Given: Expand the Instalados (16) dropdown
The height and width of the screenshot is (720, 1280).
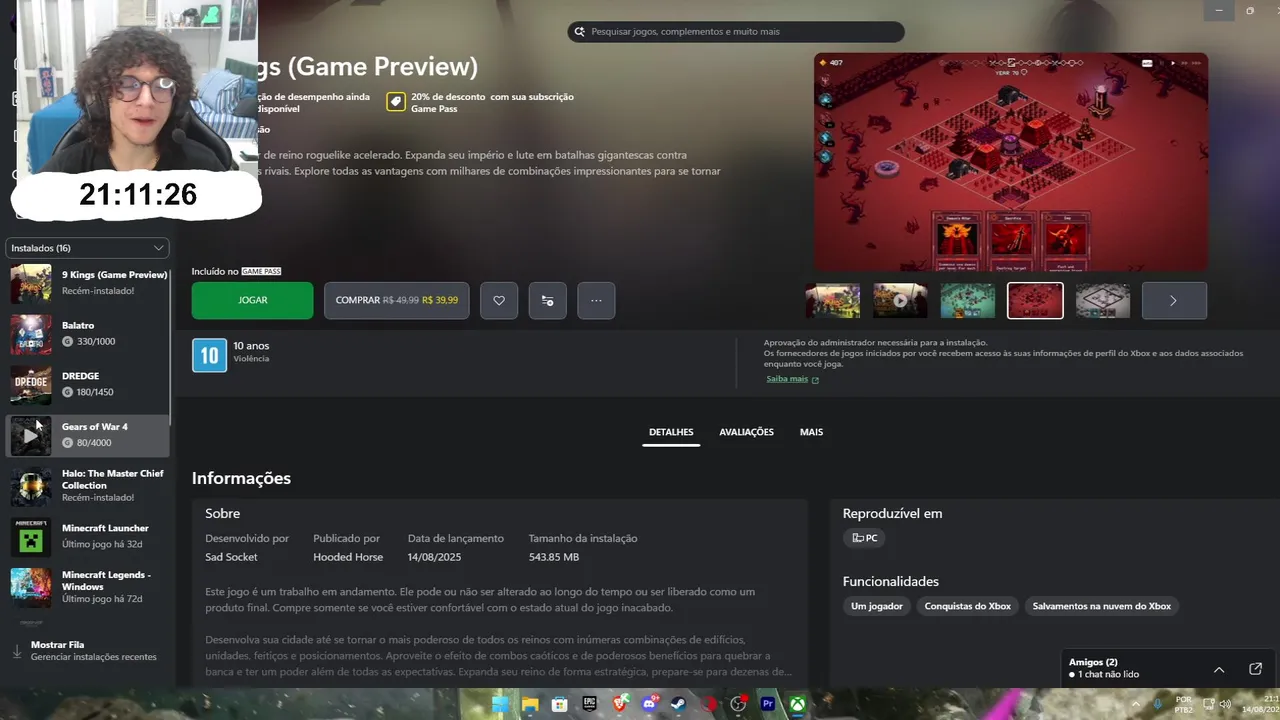Looking at the screenshot, I should coord(87,248).
